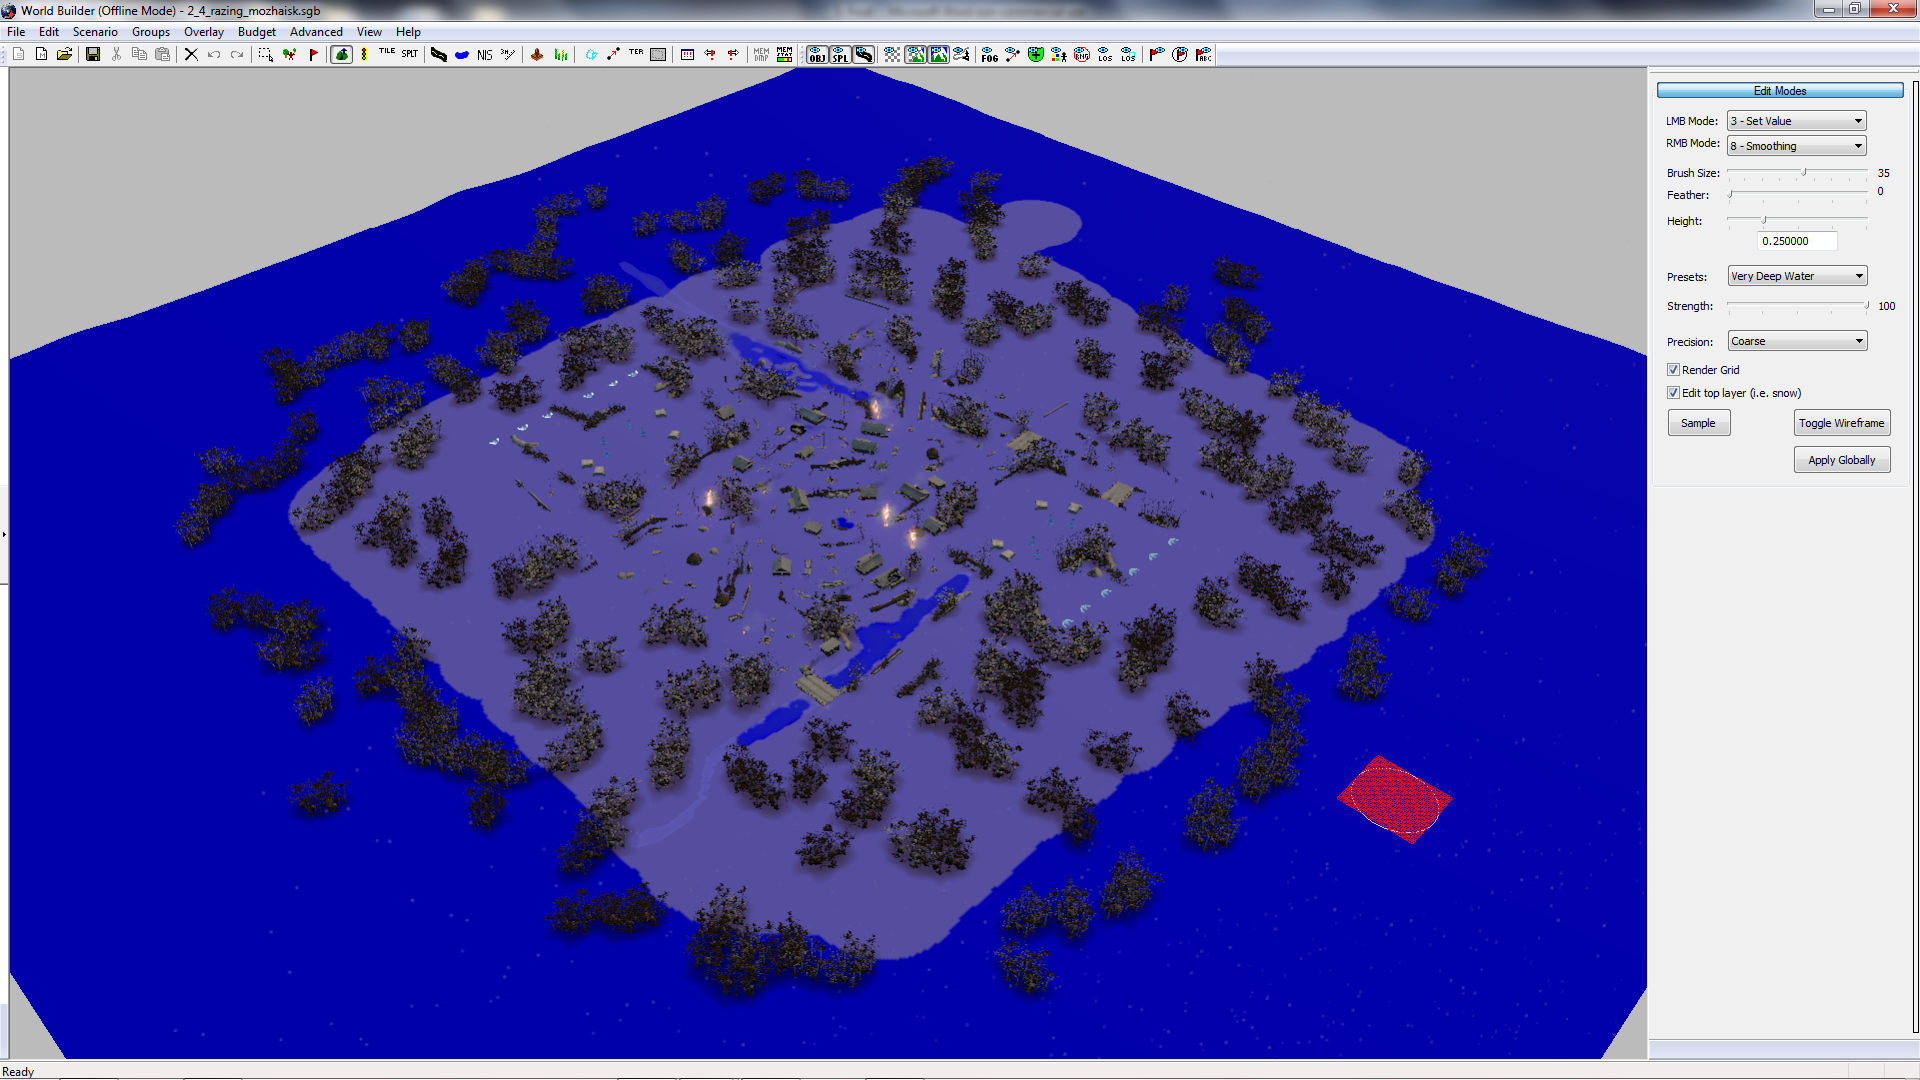Click the MEM STAT toolbar icon
1920x1080 pixels.
[784, 55]
